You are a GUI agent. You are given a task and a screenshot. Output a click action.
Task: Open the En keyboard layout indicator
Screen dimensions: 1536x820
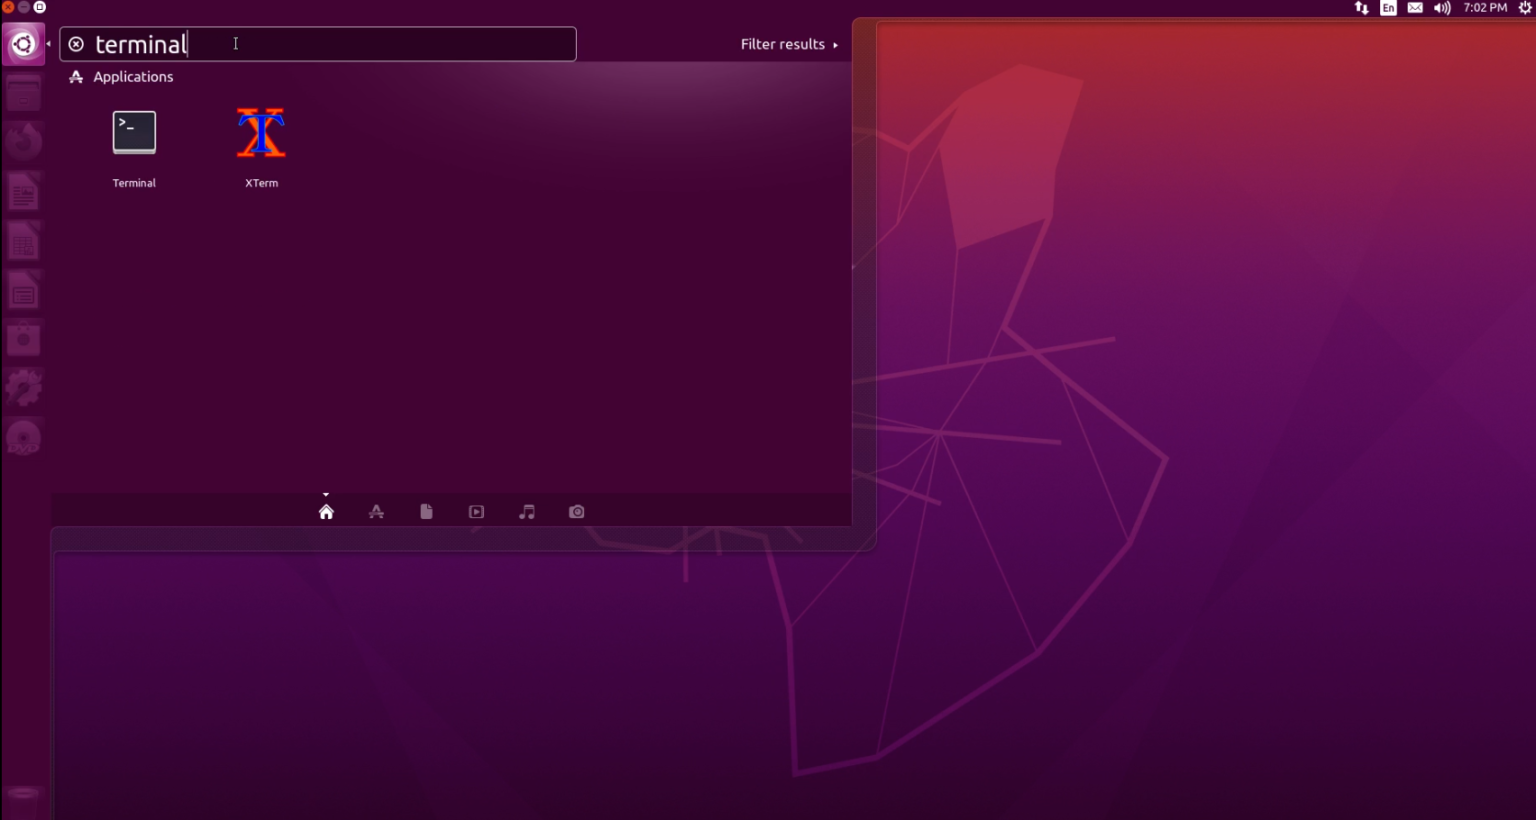click(x=1388, y=7)
